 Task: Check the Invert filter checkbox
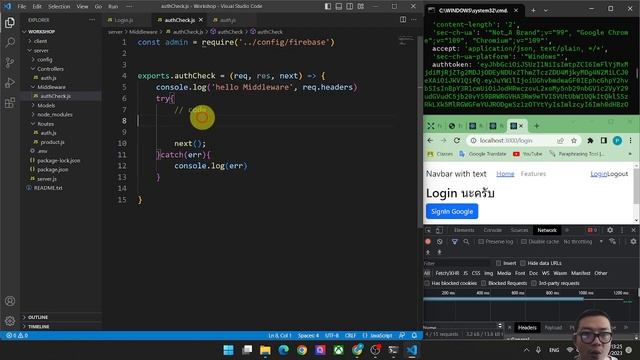pyautogui.click(x=498, y=263)
